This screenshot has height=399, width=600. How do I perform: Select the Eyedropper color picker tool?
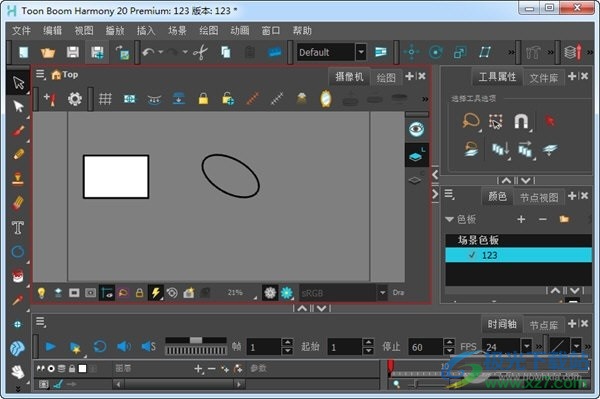(18, 300)
